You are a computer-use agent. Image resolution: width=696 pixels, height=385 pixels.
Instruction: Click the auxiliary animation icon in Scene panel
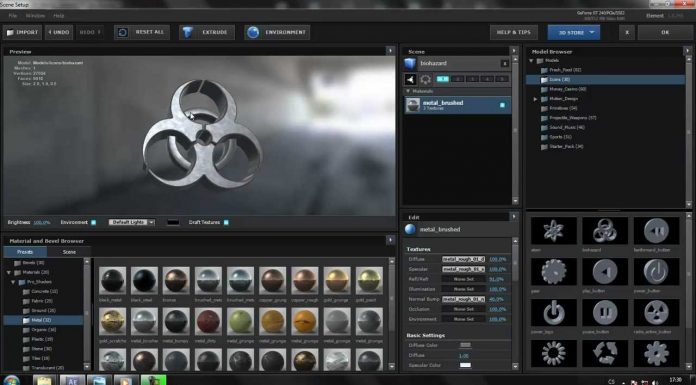click(410, 79)
